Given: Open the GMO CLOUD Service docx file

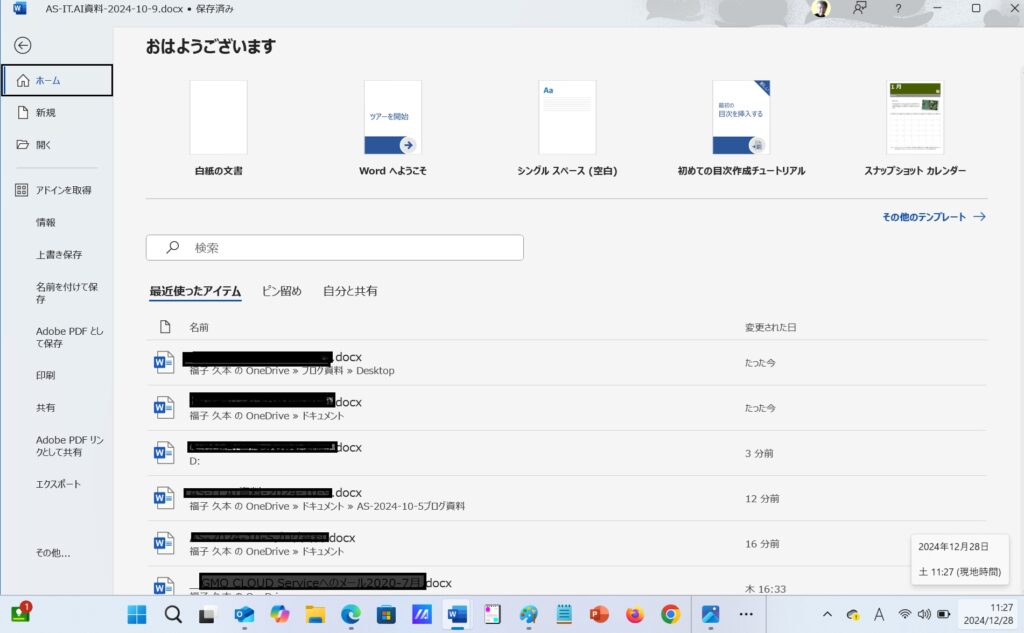Looking at the screenshot, I should tap(567, 581).
